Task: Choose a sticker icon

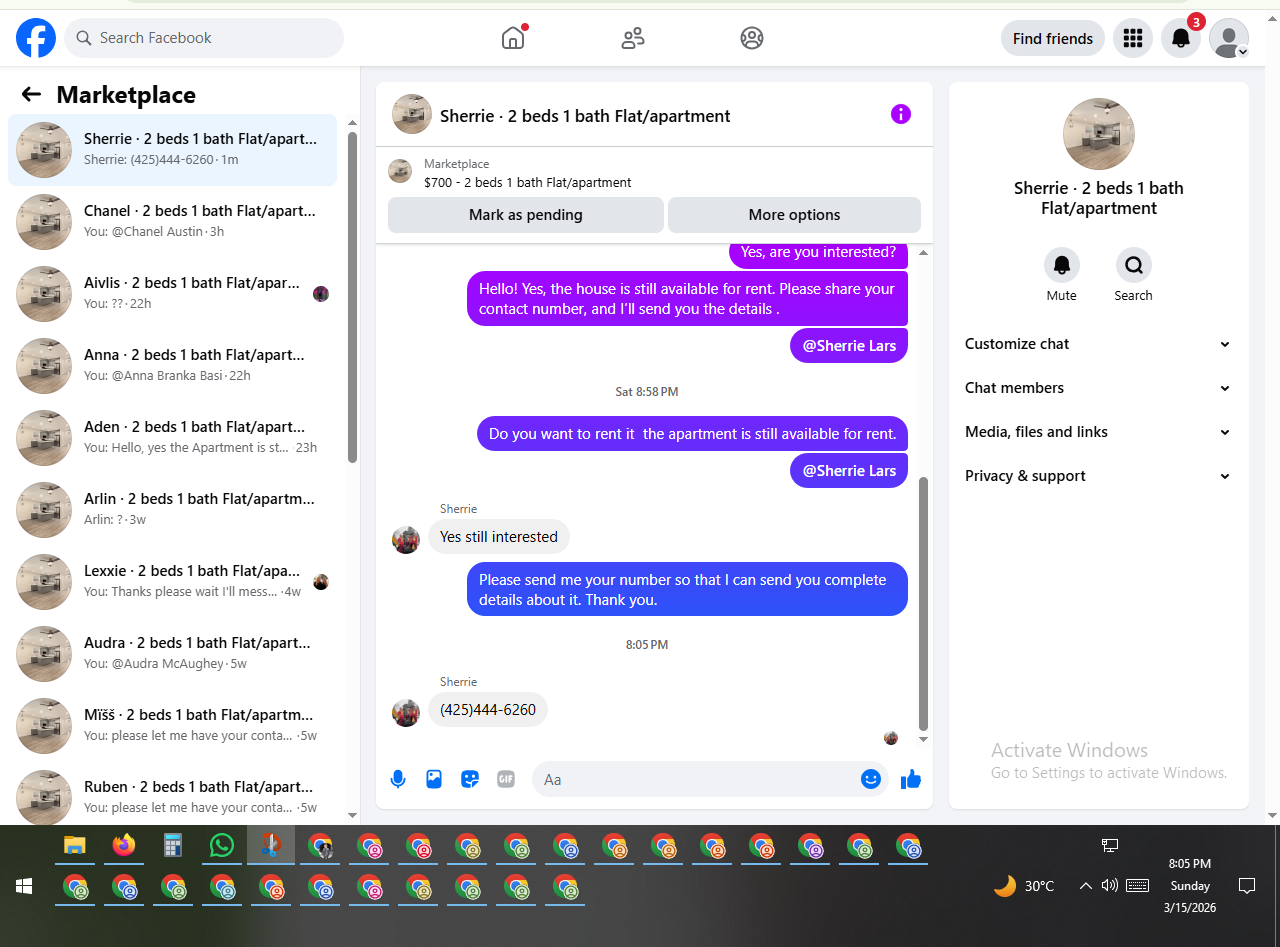Action: pos(470,779)
